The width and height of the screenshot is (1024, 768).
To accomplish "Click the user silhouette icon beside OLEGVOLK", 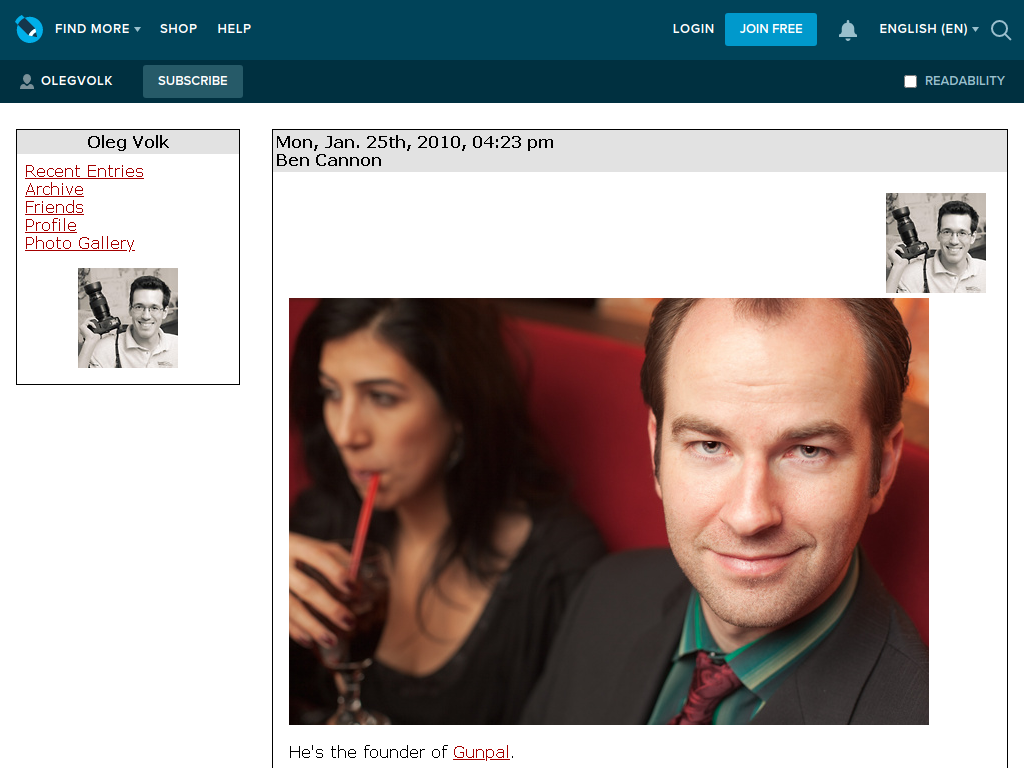I will [x=27, y=81].
